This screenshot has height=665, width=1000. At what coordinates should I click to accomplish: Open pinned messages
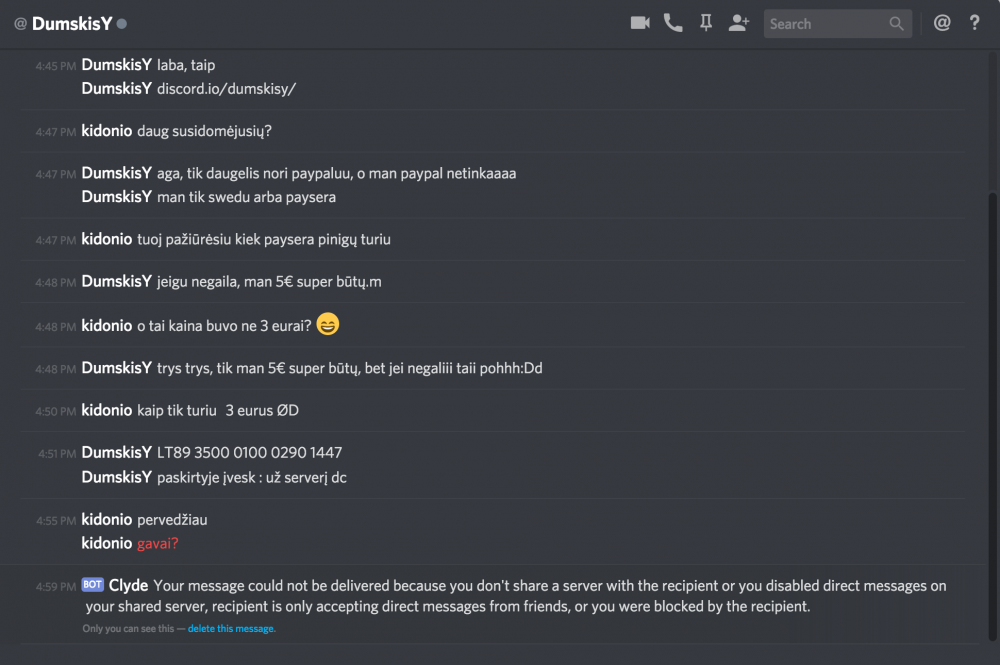pyautogui.click(x=706, y=23)
